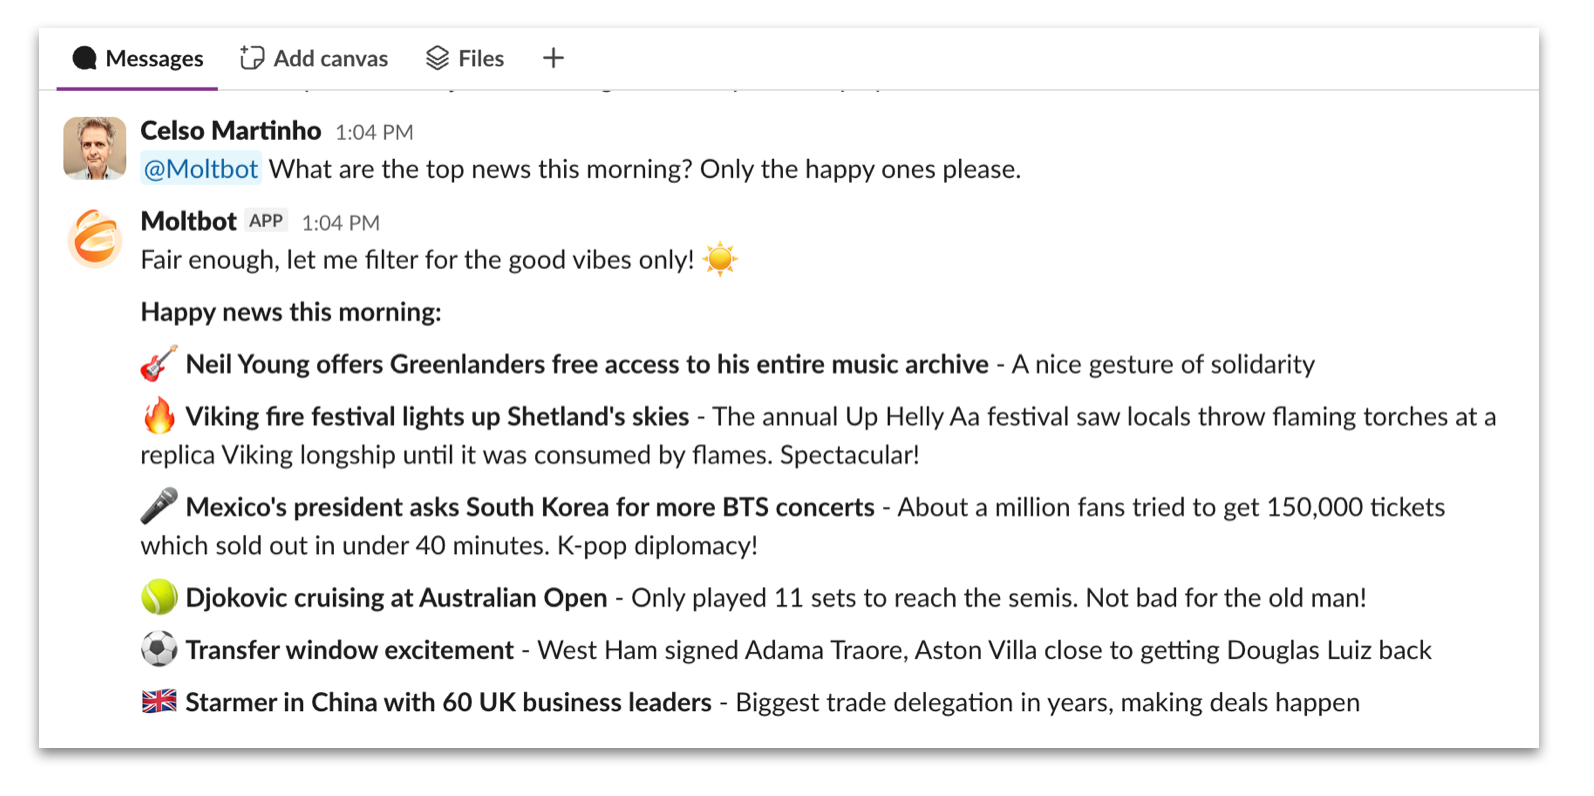
Task: Click the APP badge beside Moltbot
Action: [x=266, y=221]
